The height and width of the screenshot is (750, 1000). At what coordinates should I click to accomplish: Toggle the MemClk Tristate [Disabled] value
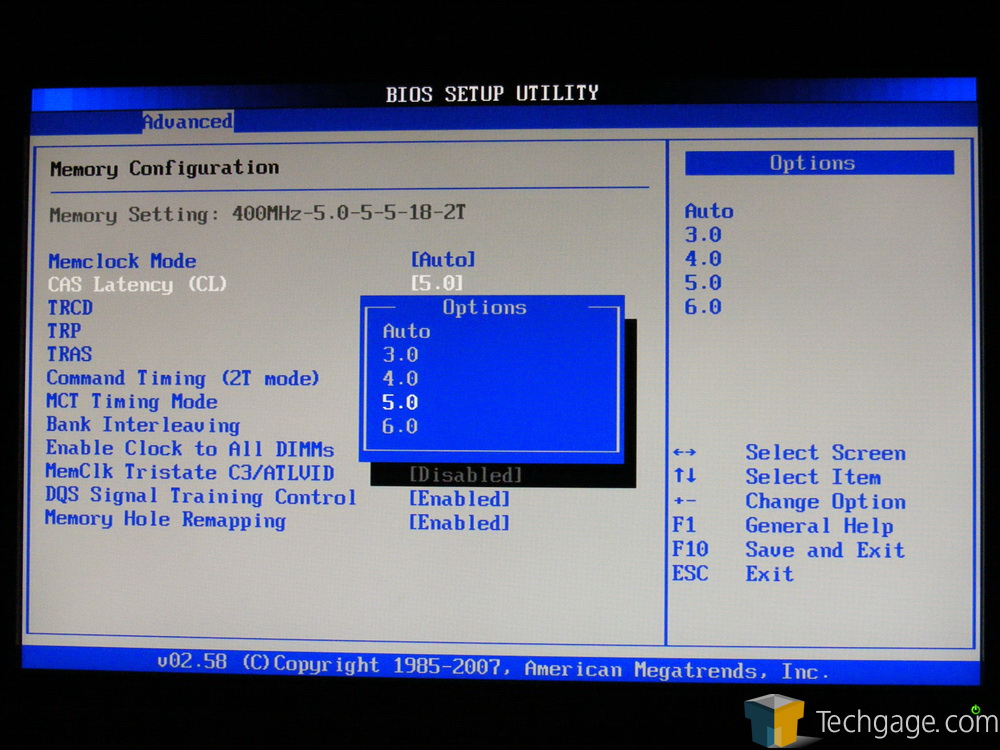pos(465,475)
